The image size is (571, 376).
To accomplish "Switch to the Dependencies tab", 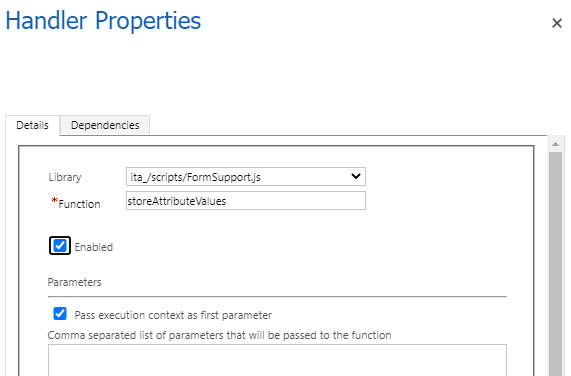I will click(105, 125).
